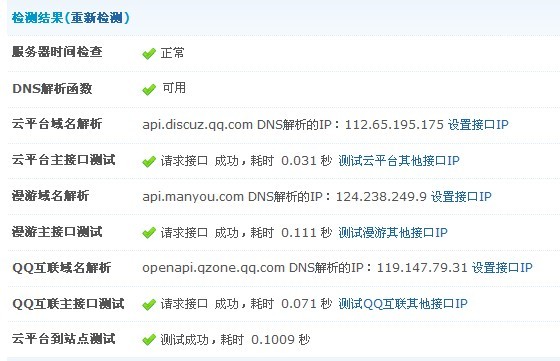Click the 重新检测 re-detect link
This screenshot has width=560, height=361.
(96, 17)
